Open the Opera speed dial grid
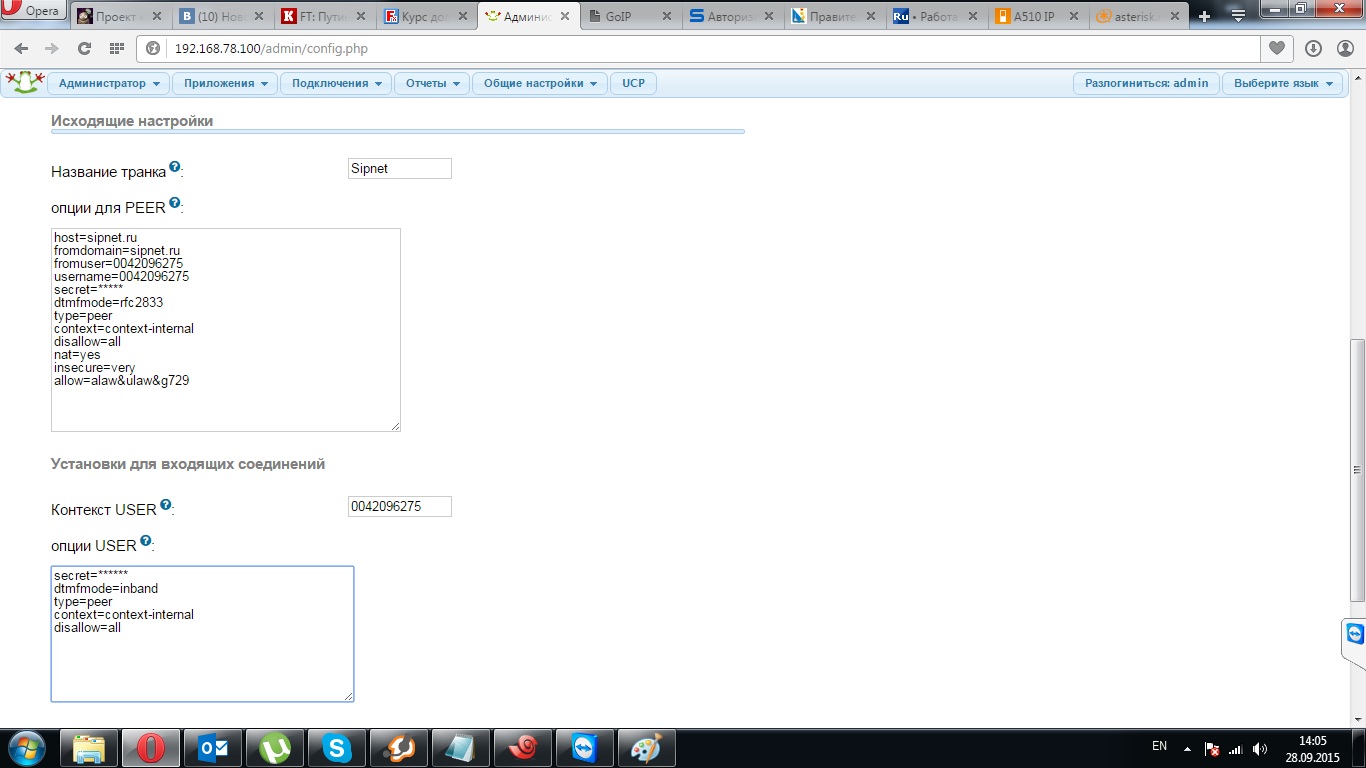The height and width of the screenshot is (768, 1366). 116,49
